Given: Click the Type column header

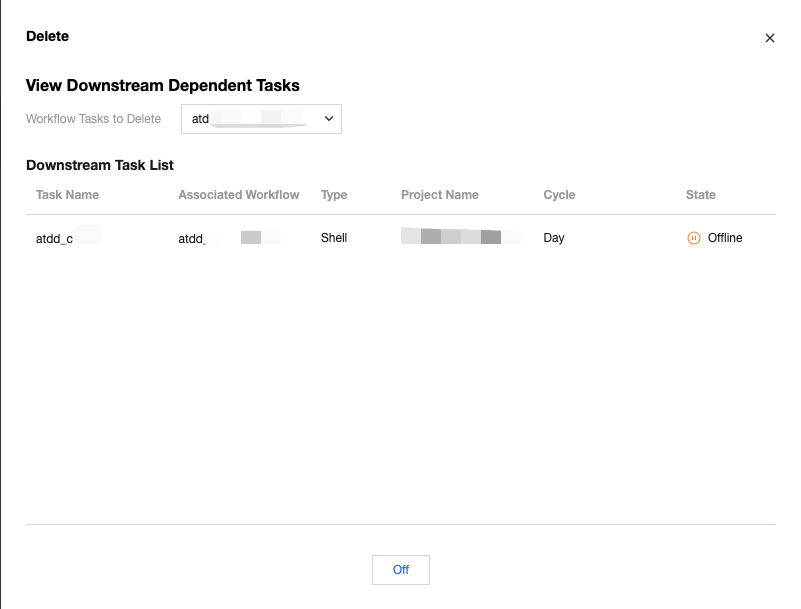Looking at the screenshot, I should coord(334,195).
